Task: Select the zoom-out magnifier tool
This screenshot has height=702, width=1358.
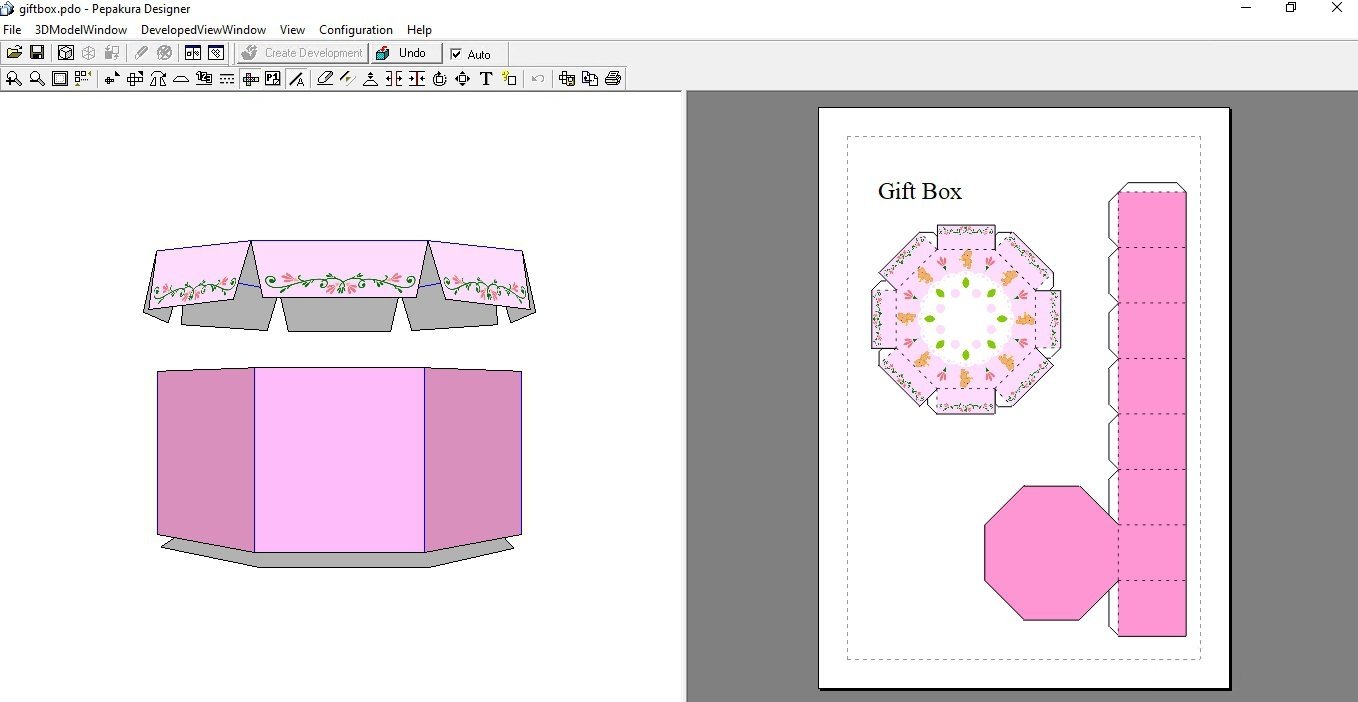Action: [37, 78]
